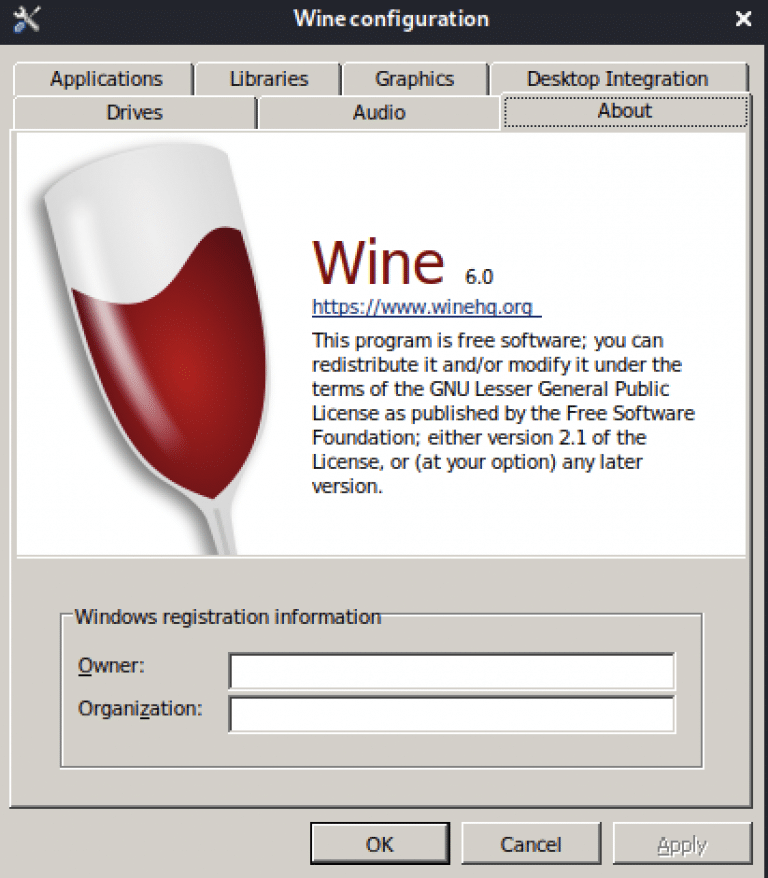Screen dimensions: 768x878
Task: Click the greyed-out Apply button
Action: [682, 843]
